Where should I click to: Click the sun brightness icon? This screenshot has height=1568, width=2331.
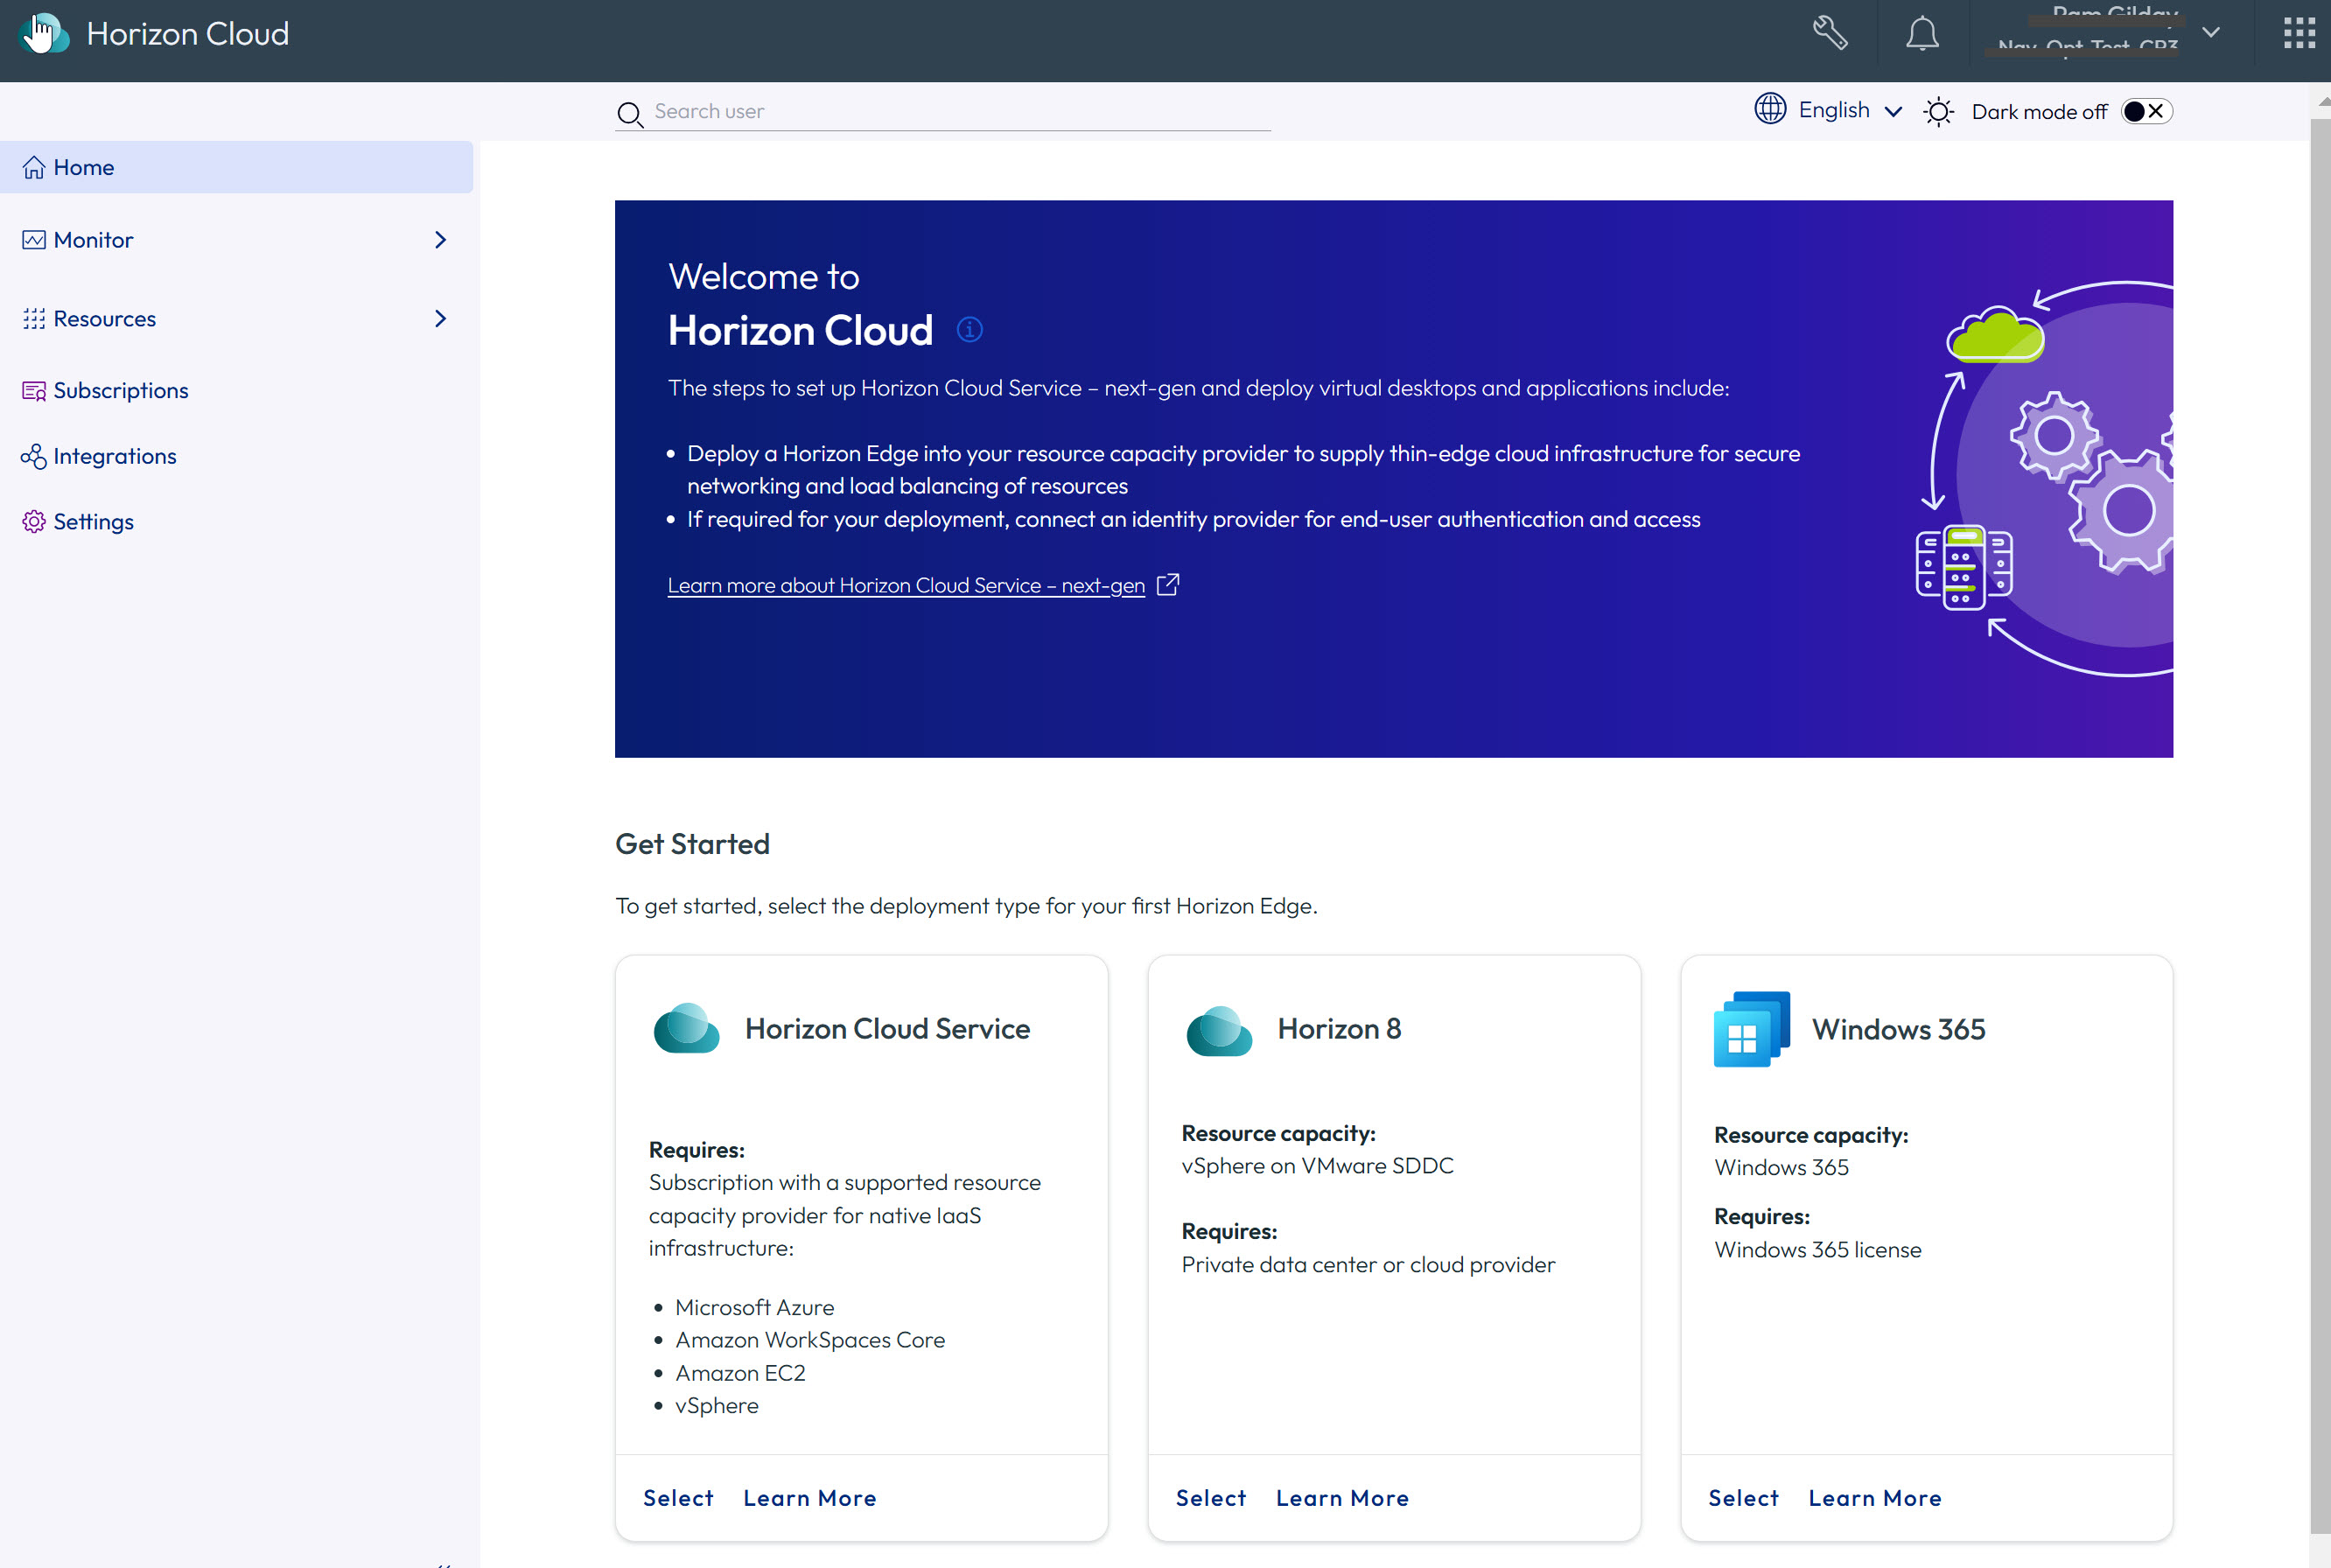[1938, 111]
